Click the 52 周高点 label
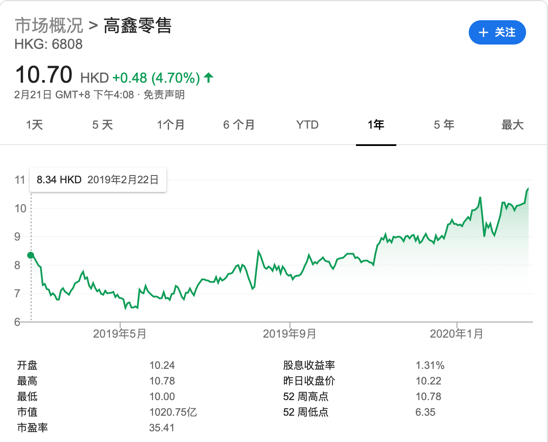Image resolution: width=548 pixels, height=442 pixels. coord(305,397)
